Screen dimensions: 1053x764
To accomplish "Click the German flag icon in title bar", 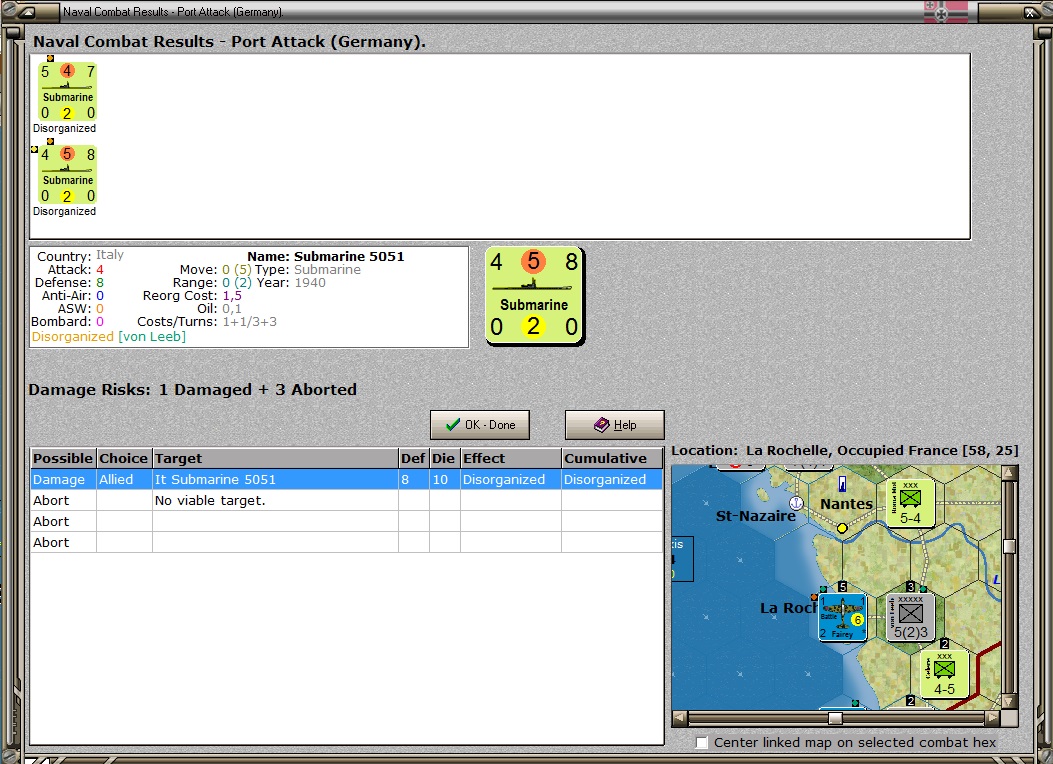I will point(946,12).
